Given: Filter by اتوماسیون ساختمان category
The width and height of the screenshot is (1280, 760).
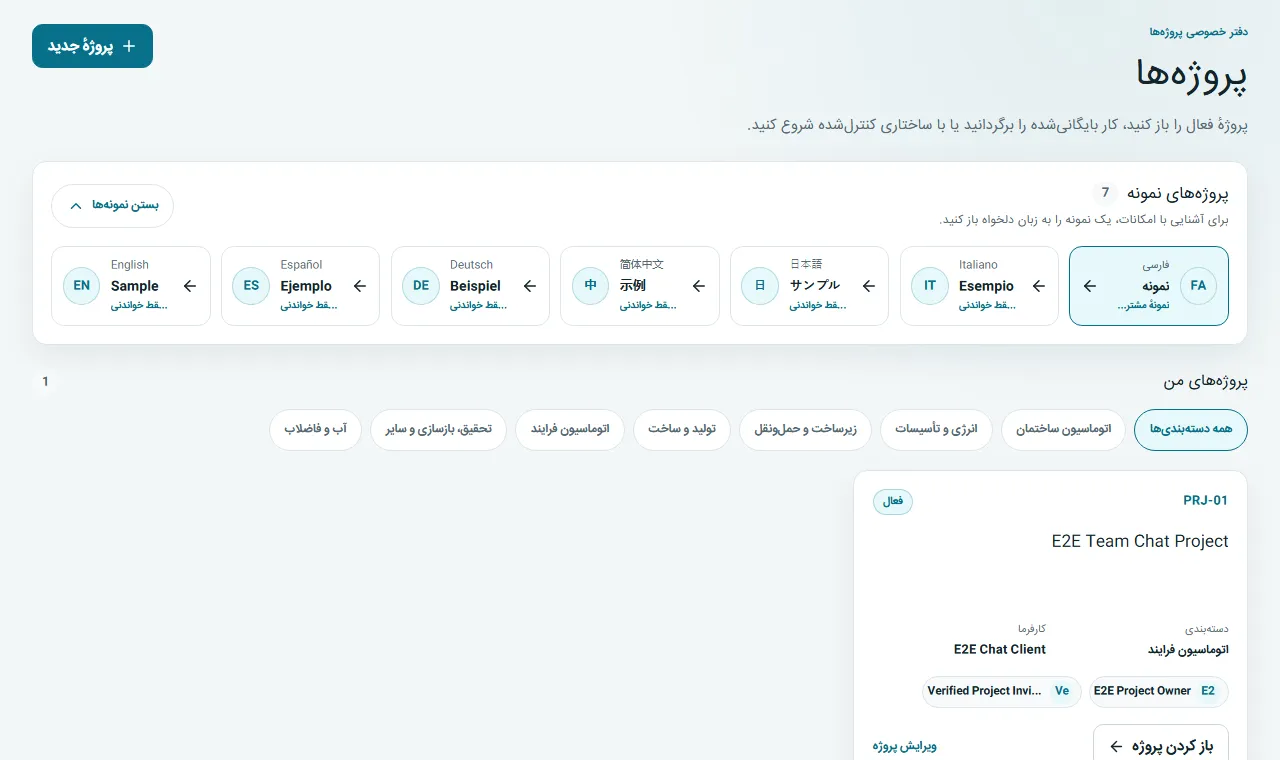Looking at the screenshot, I should click(1063, 430).
